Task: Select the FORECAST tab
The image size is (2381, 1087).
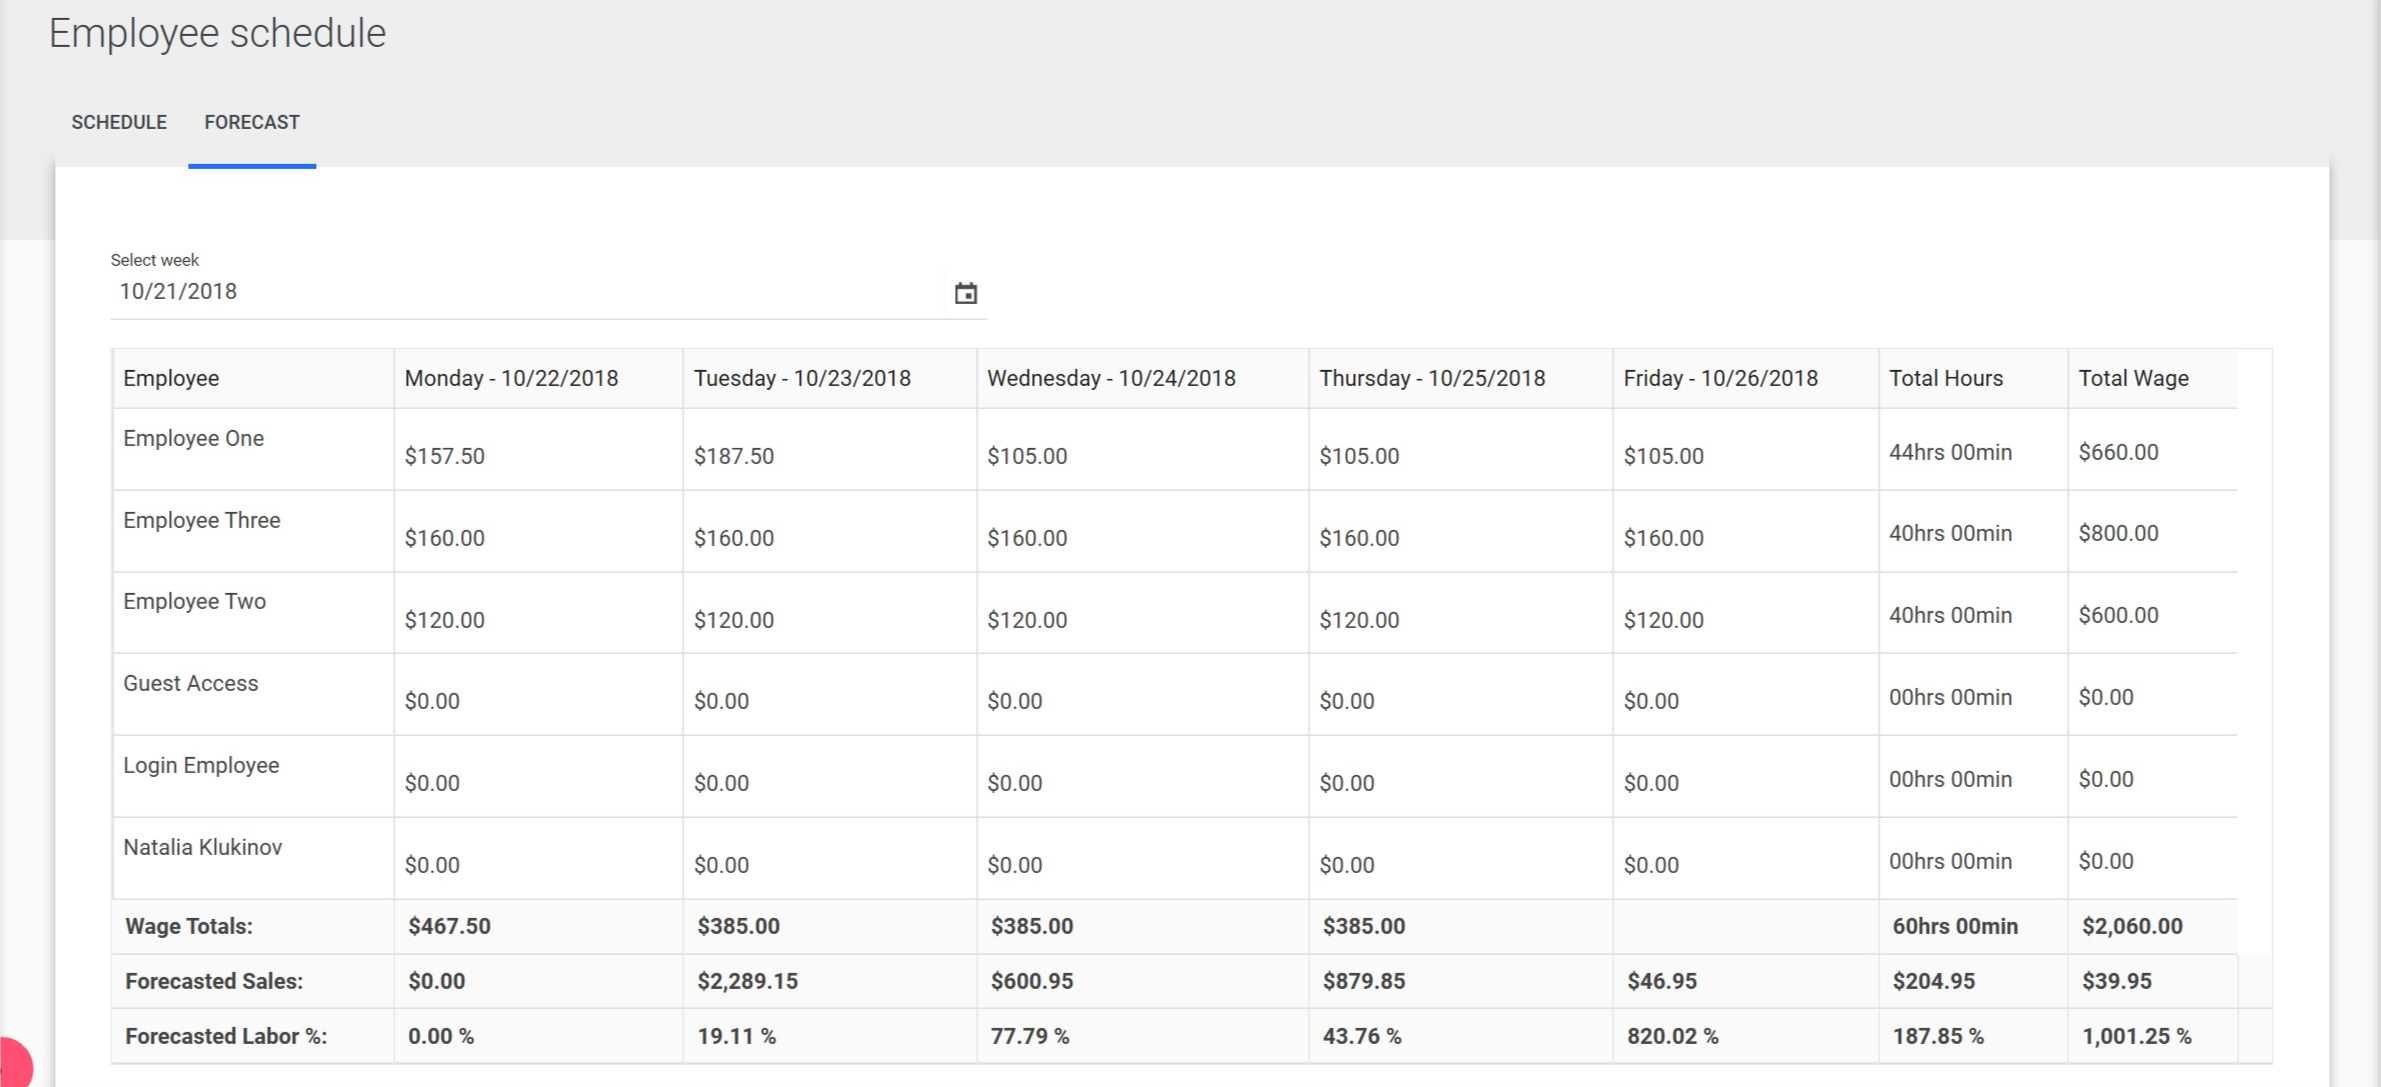Action: pos(252,122)
